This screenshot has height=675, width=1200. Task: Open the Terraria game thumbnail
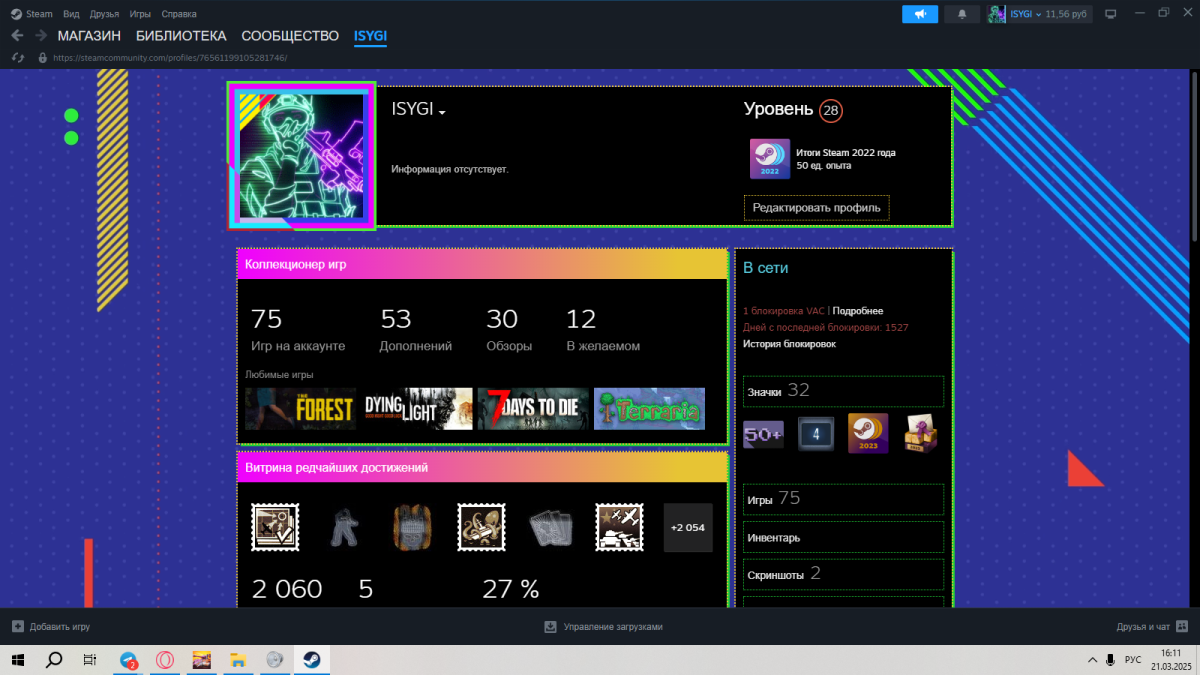649,409
